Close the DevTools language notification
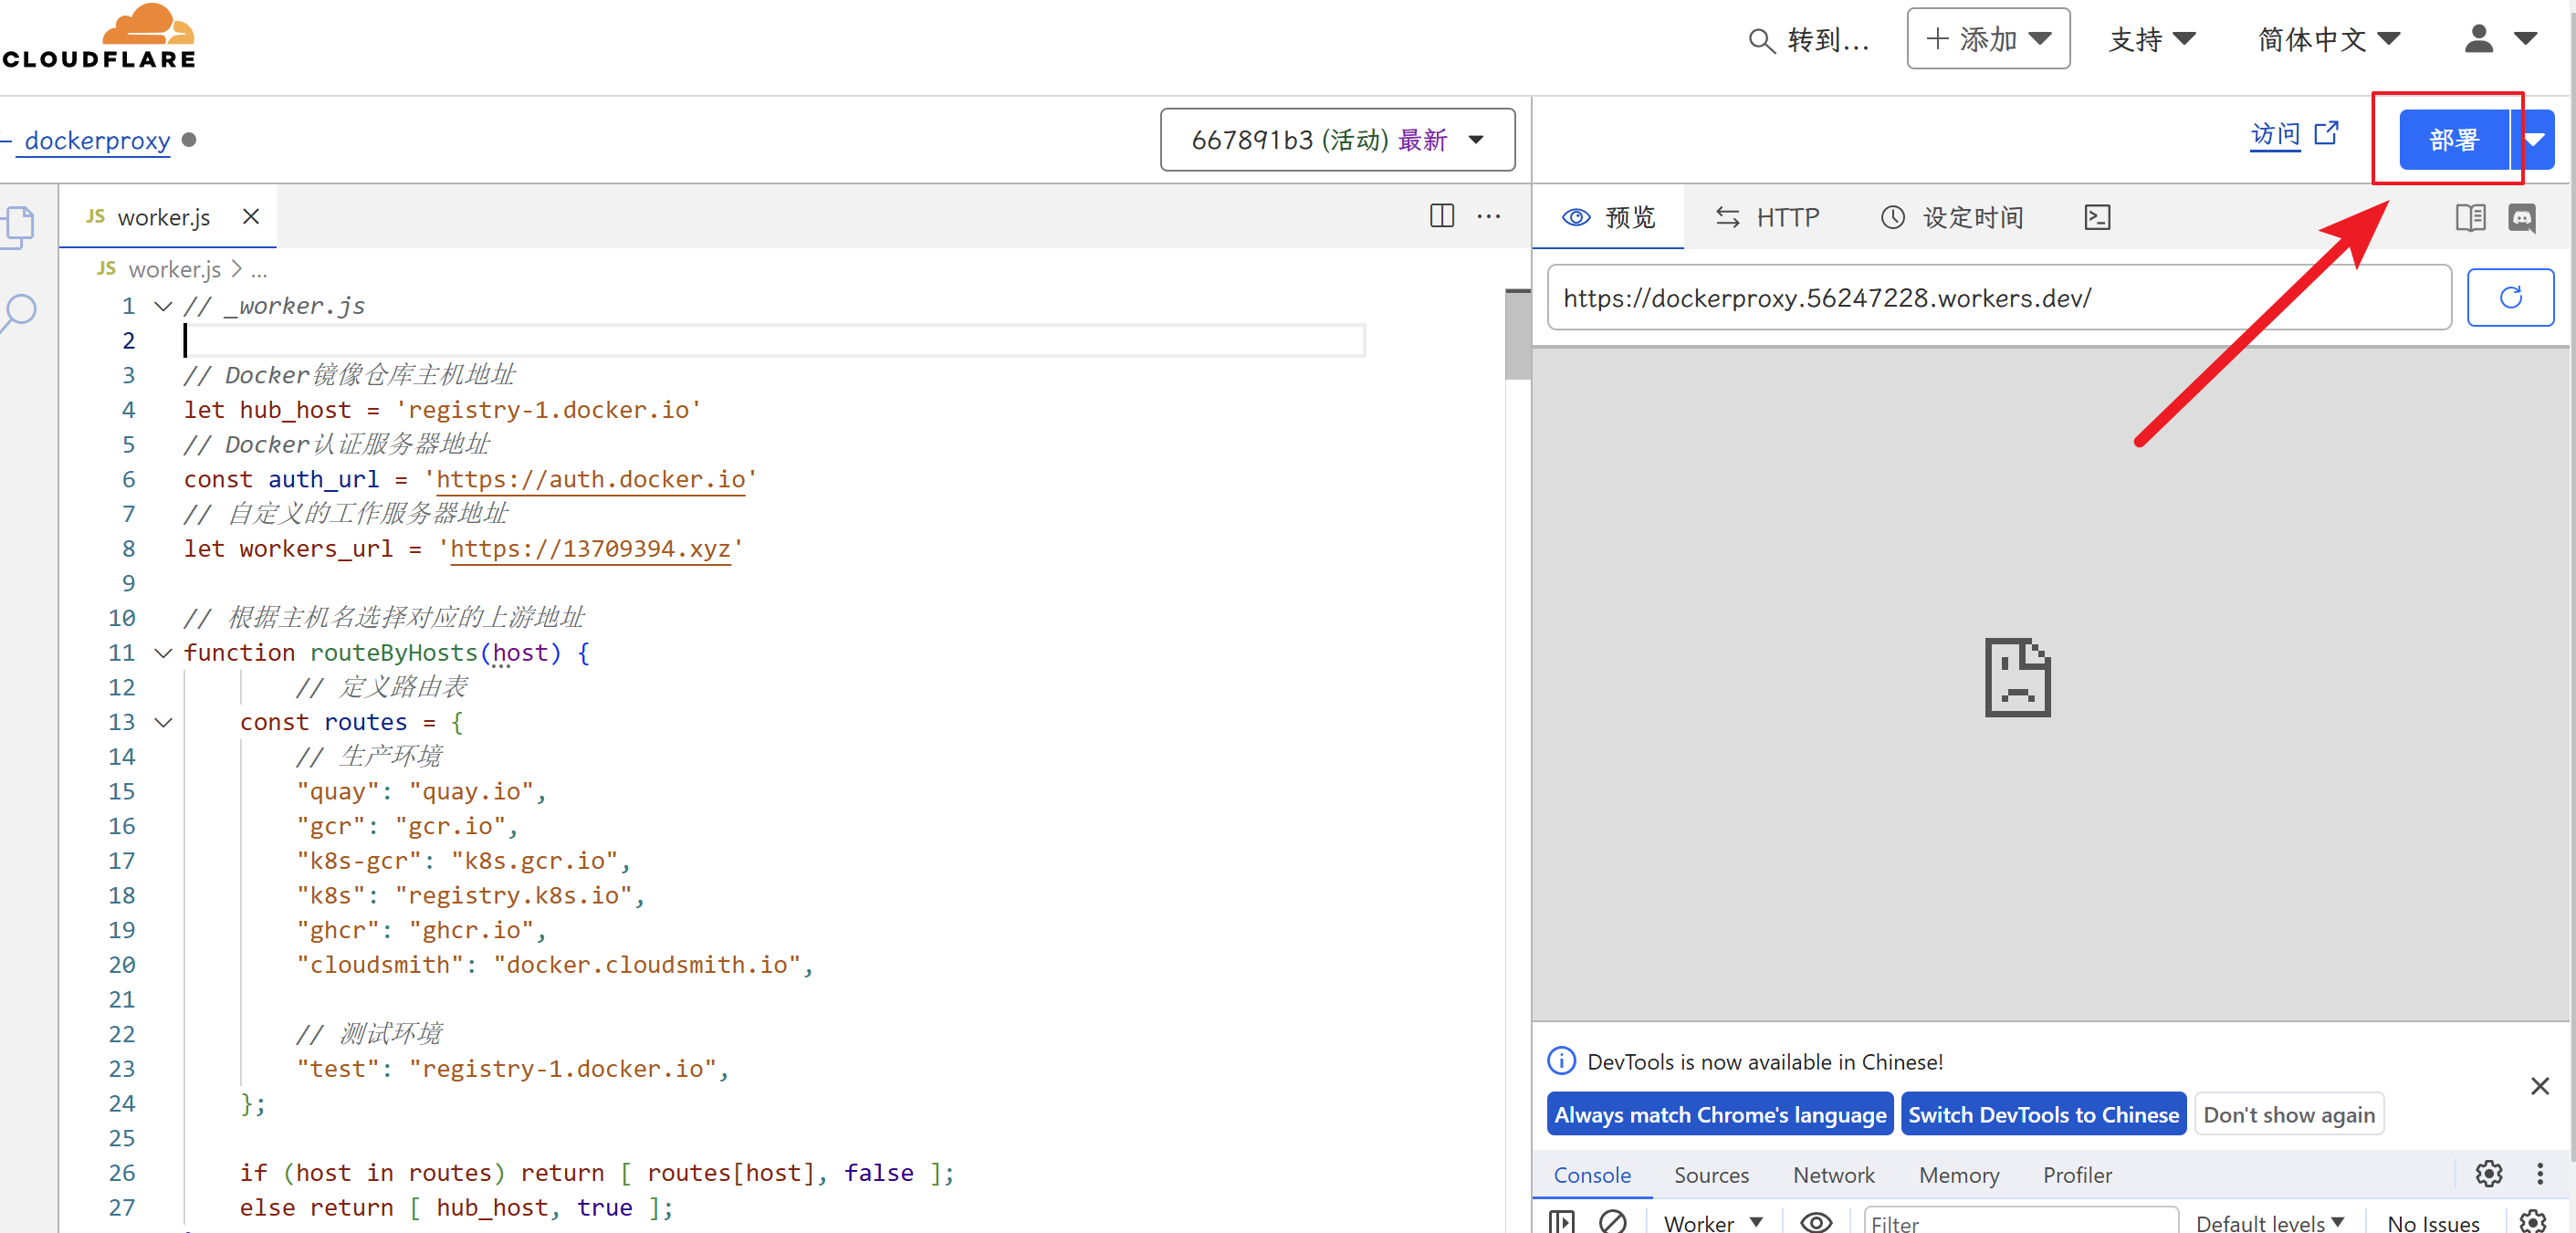Viewport: 2576px width, 1233px height. 2539,1085
